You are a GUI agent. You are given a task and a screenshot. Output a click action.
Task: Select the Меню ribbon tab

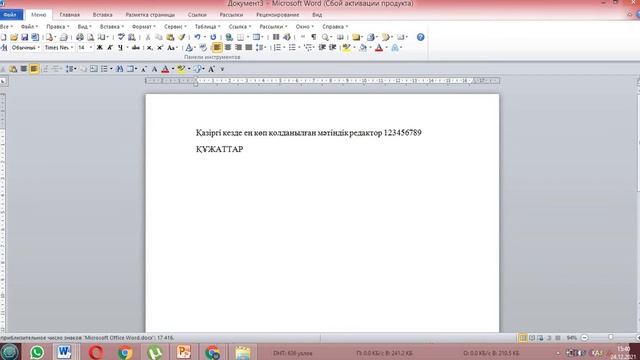39,15
